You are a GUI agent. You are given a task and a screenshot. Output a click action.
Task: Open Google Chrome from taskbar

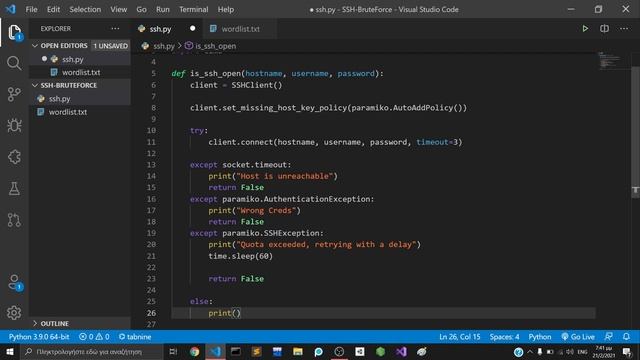tap(194, 351)
